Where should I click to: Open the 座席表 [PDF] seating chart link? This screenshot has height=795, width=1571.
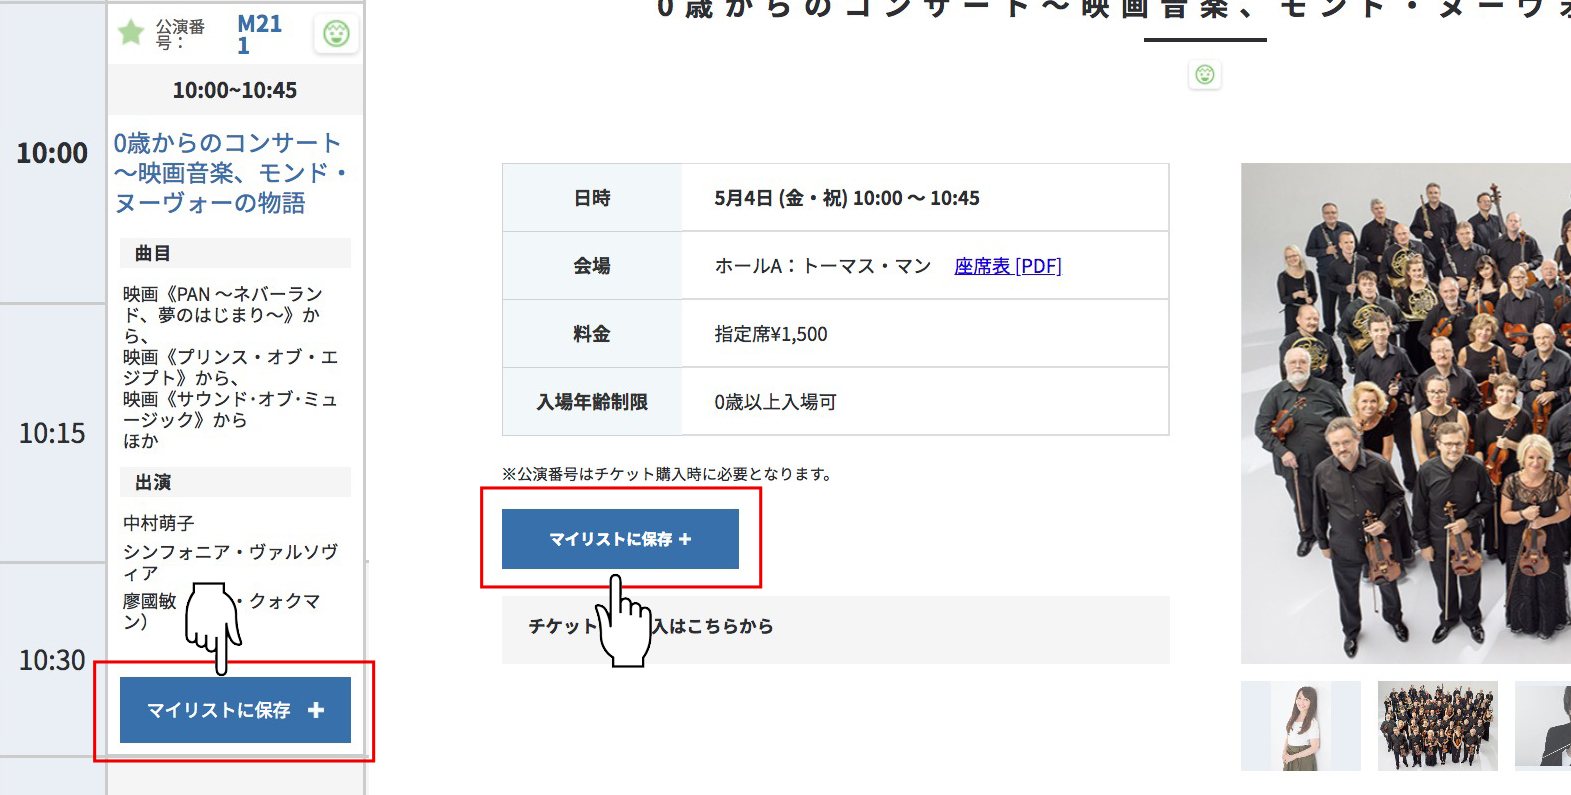click(x=1008, y=266)
